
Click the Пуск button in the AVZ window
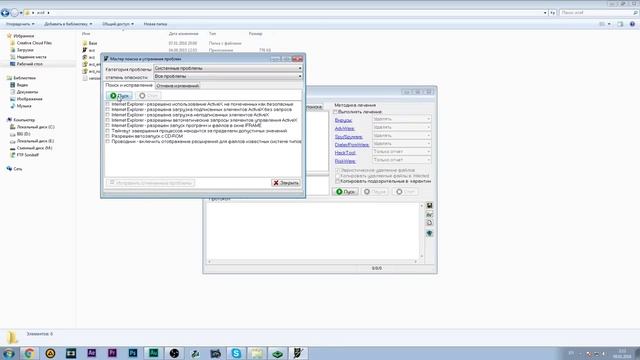(x=345, y=192)
